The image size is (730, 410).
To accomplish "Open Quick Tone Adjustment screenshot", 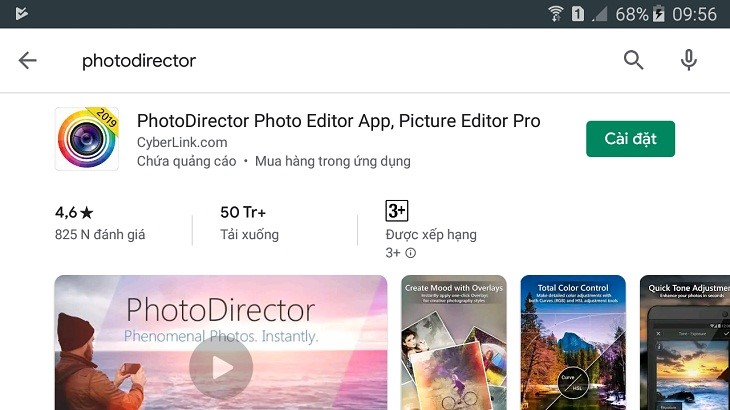I will pyautogui.click(x=685, y=343).
